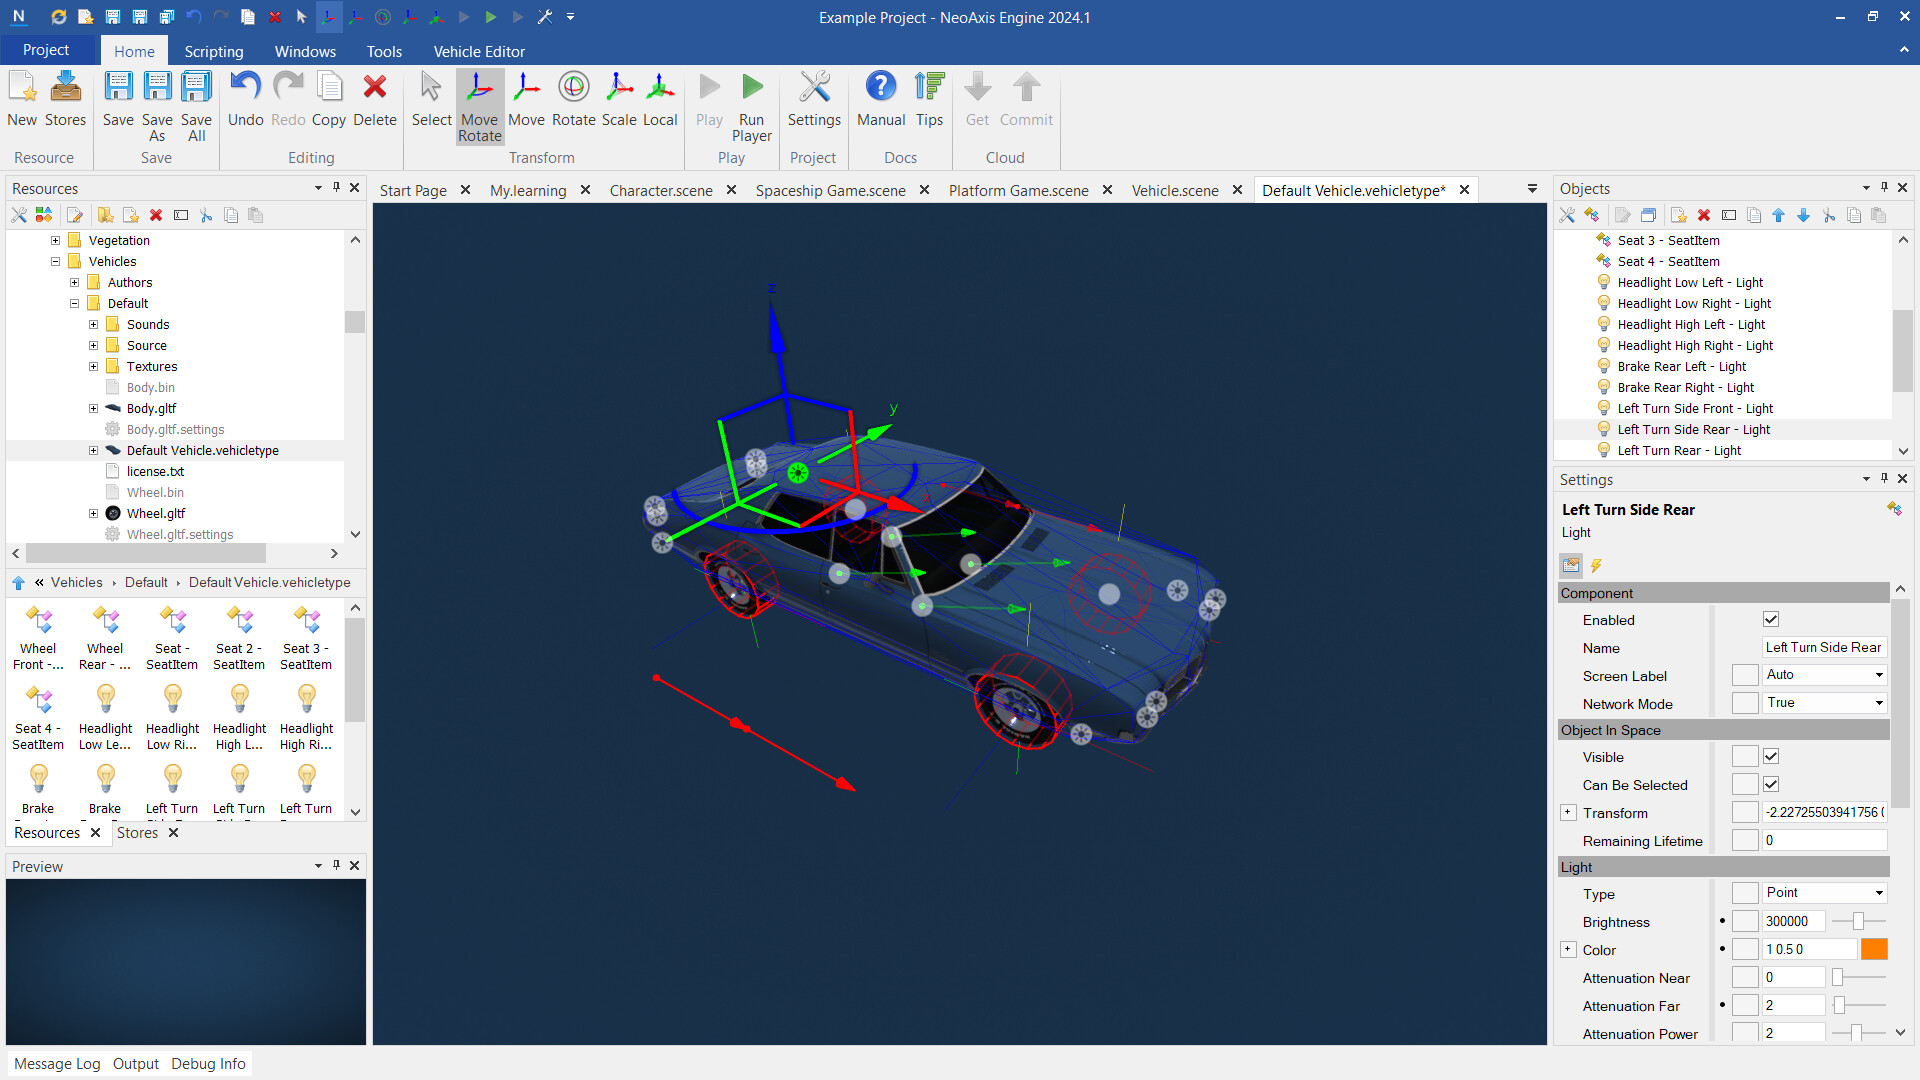Open project Settings from the ribbon
The width and height of the screenshot is (1920, 1080).
coord(814,100)
